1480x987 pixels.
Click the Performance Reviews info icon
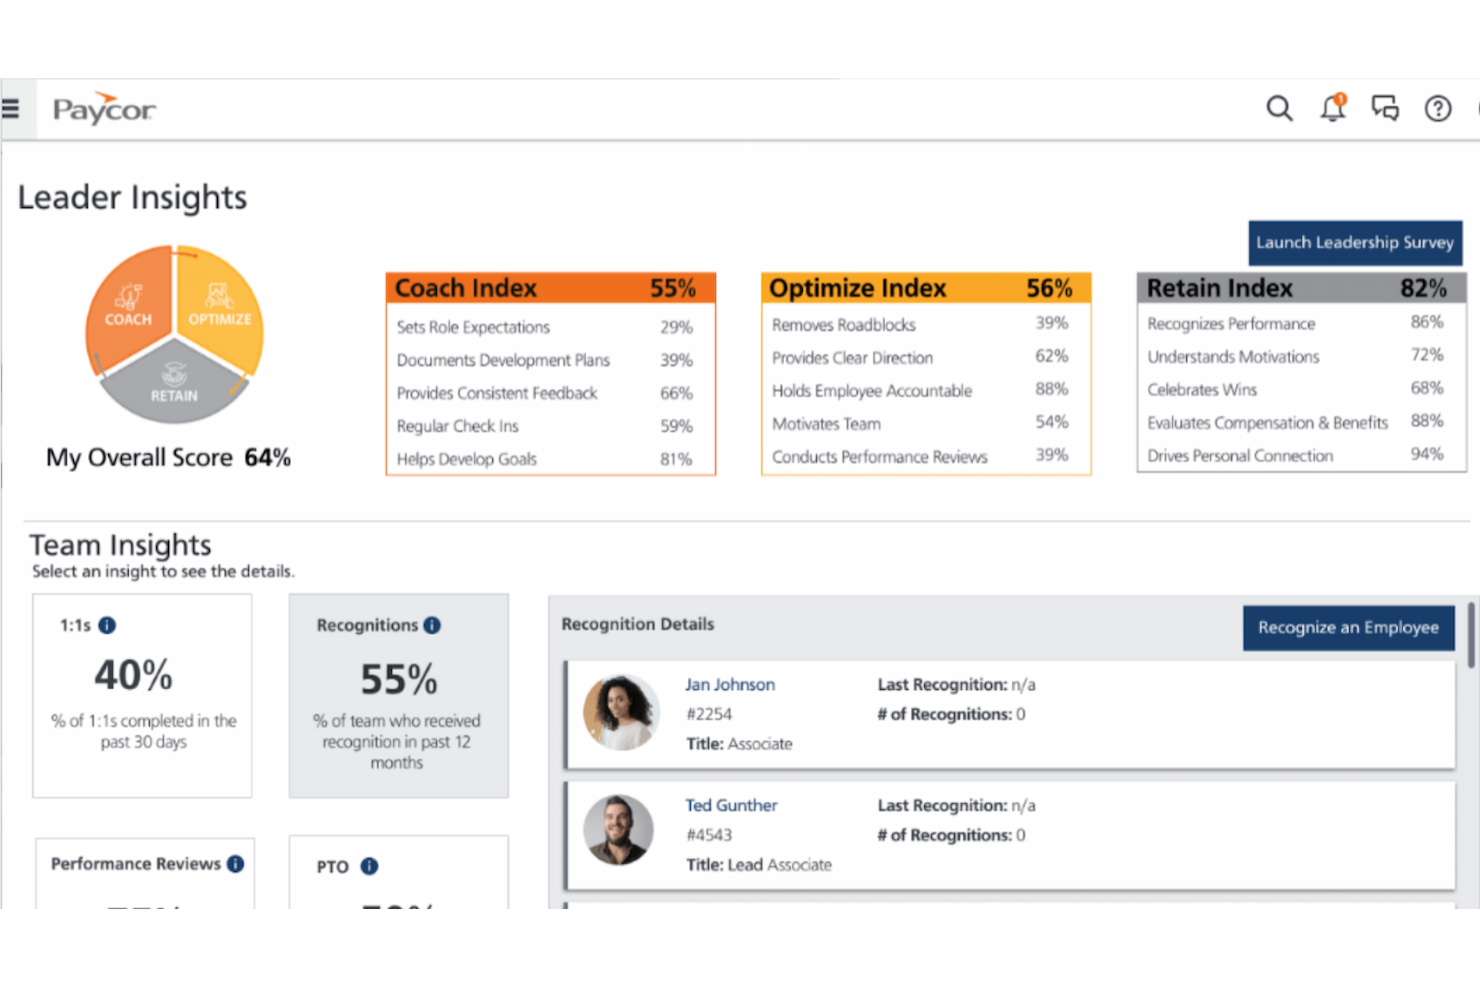pos(236,864)
